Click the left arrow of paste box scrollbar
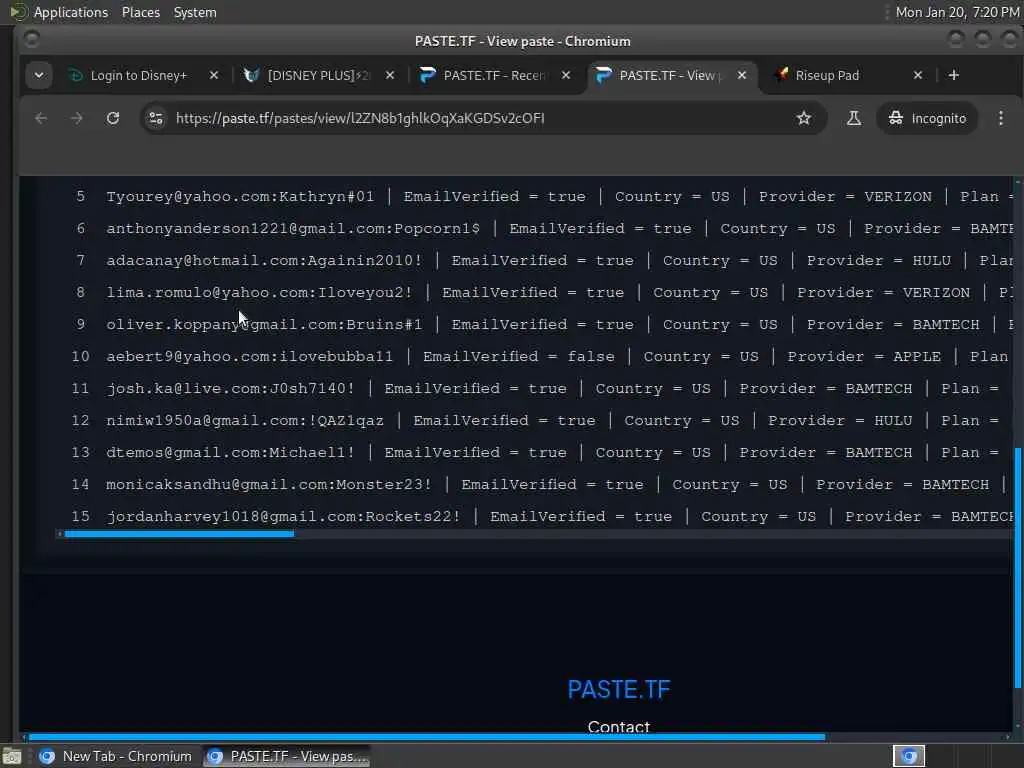 click(x=59, y=534)
